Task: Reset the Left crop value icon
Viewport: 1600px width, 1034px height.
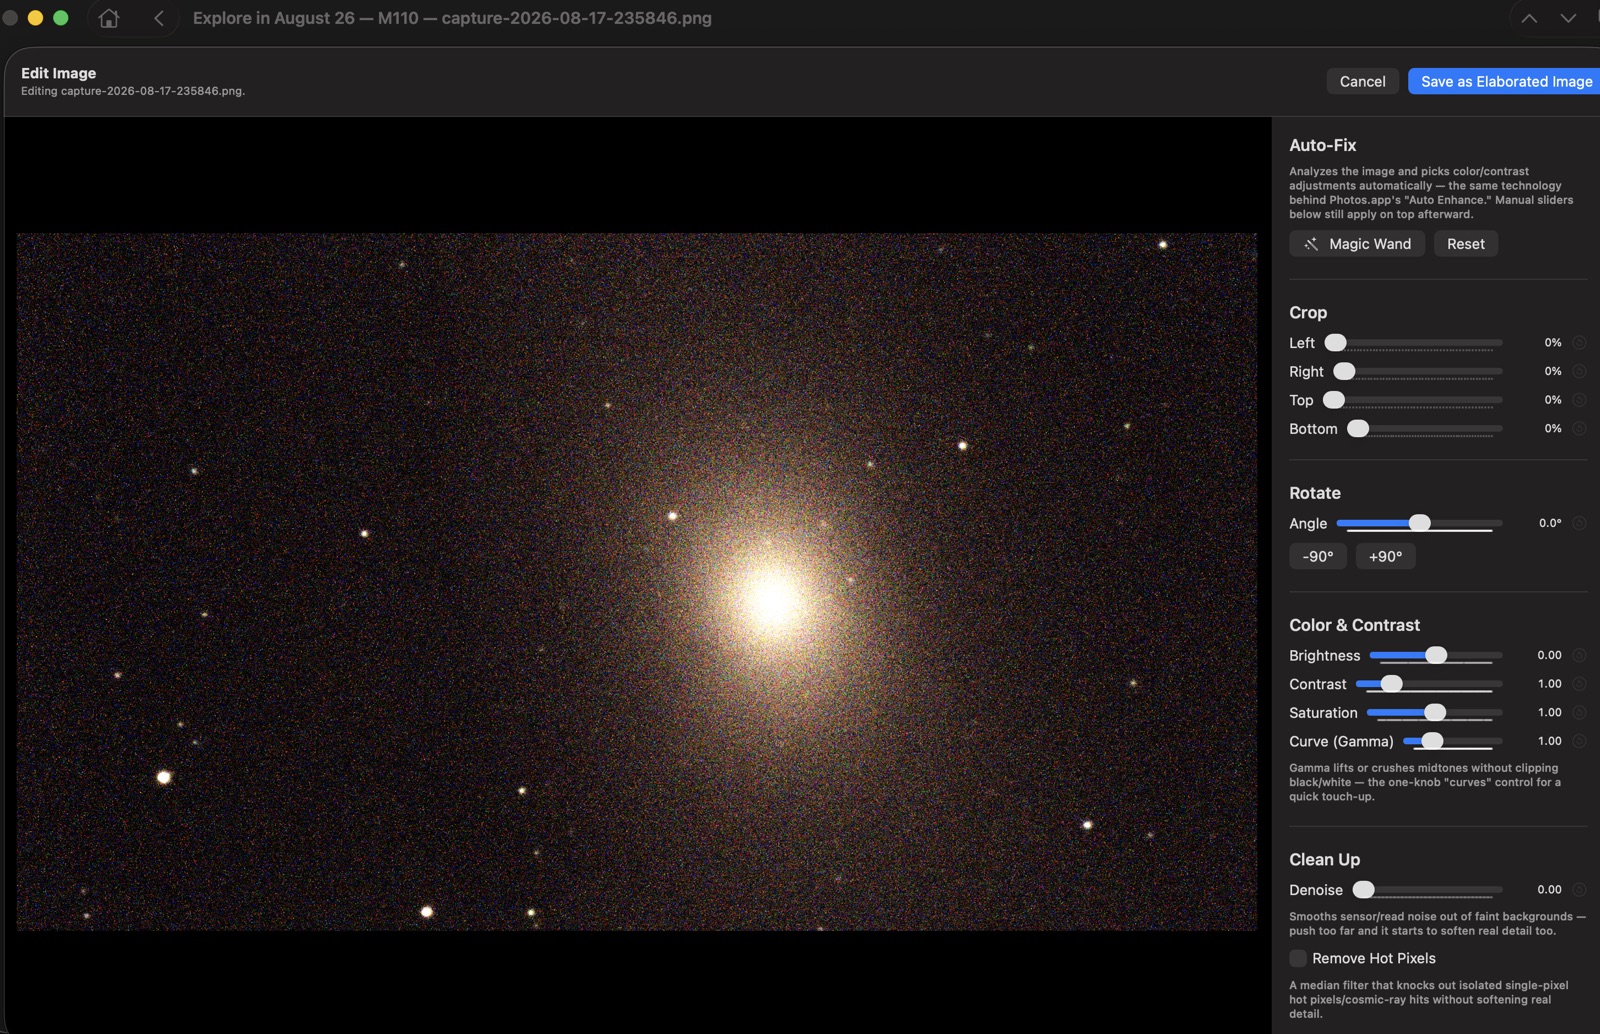Action: click(x=1579, y=343)
